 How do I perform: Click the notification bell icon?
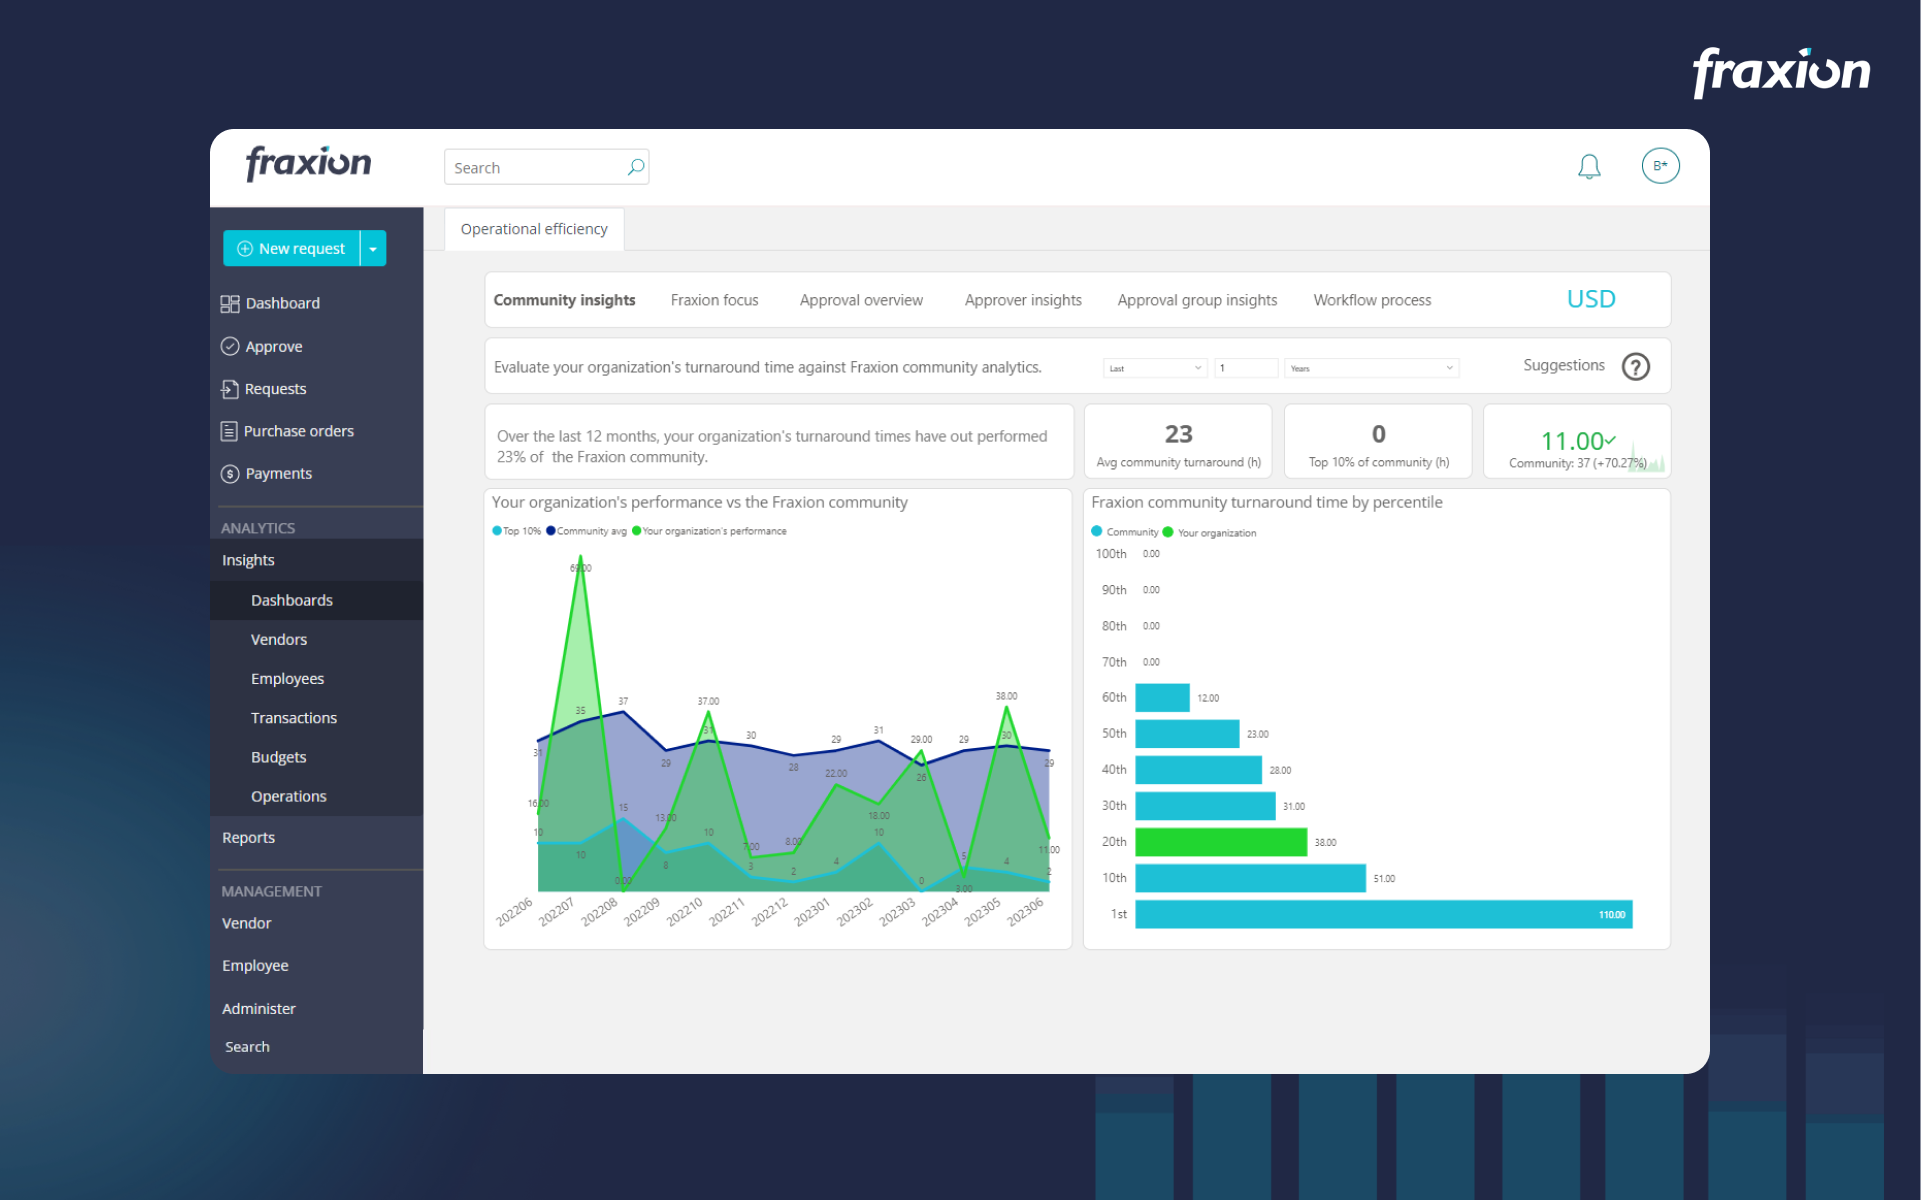tap(1589, 166)
